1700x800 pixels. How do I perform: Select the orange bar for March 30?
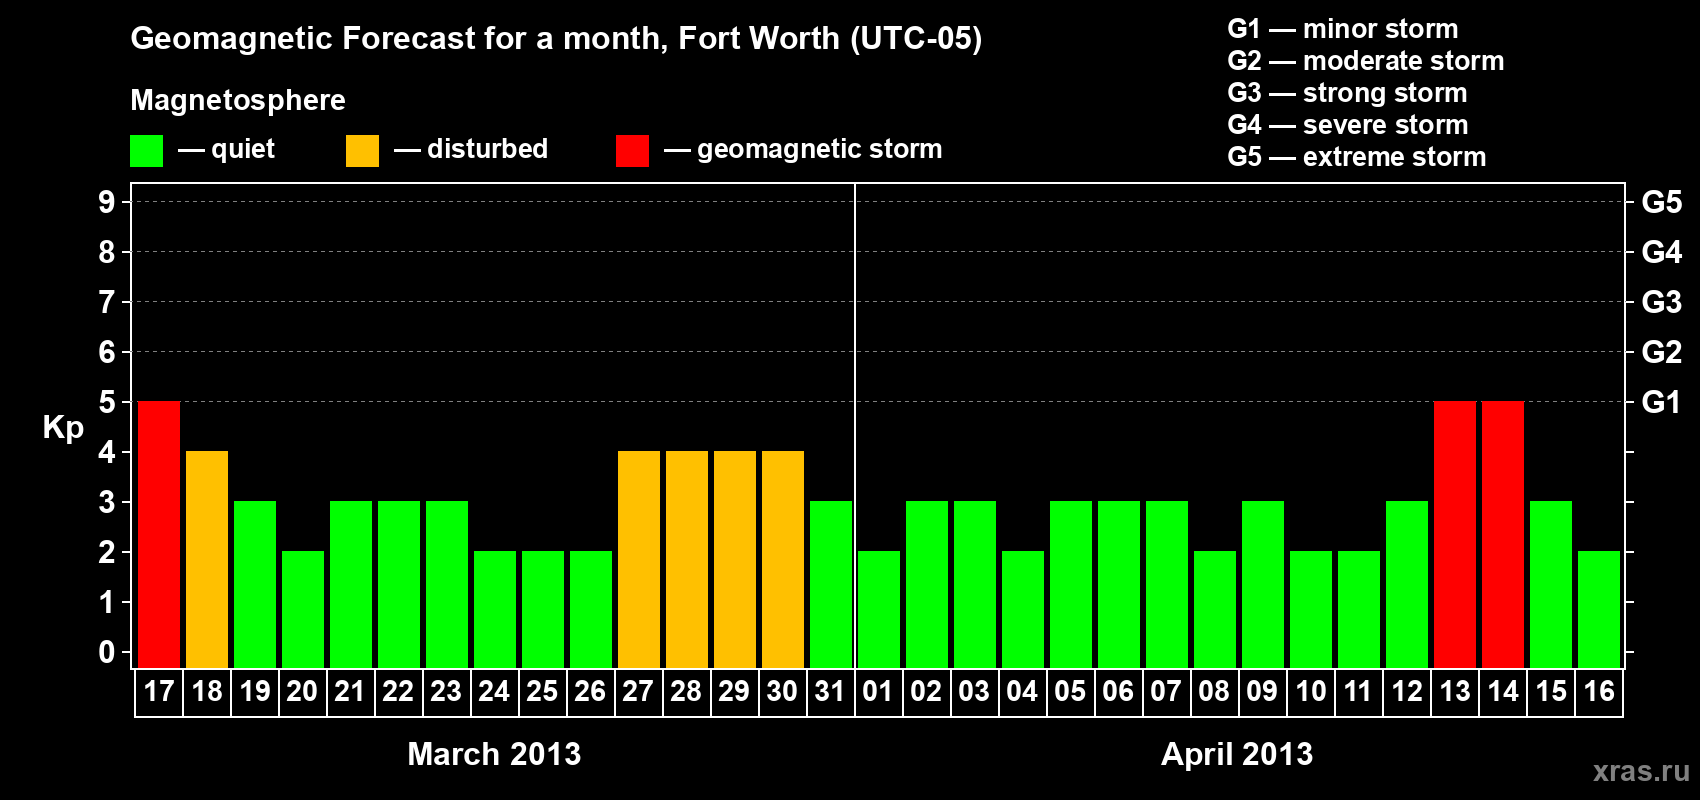coord(783,559)
